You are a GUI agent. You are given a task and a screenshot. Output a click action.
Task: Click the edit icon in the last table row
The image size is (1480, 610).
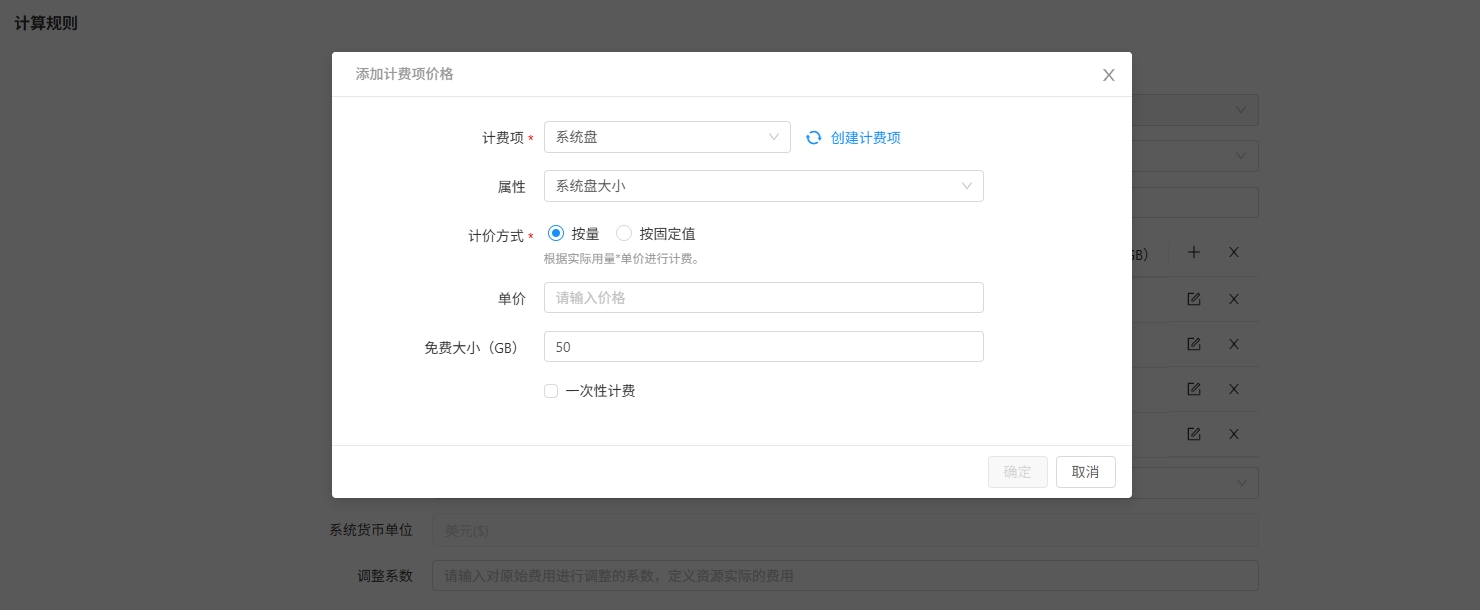tap(1193, 434)
